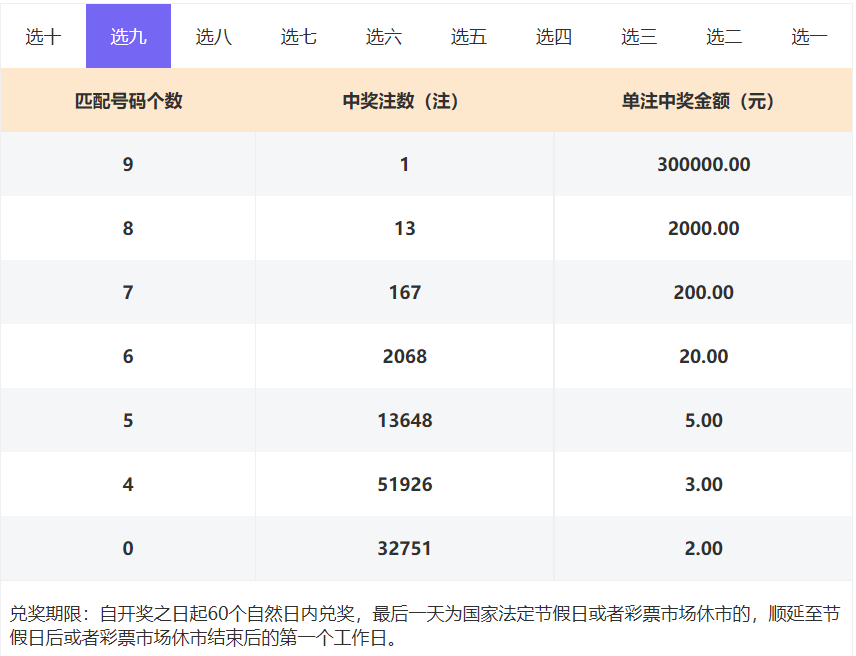
Task: Open the 选一 tab
Action: coord(809,37)
